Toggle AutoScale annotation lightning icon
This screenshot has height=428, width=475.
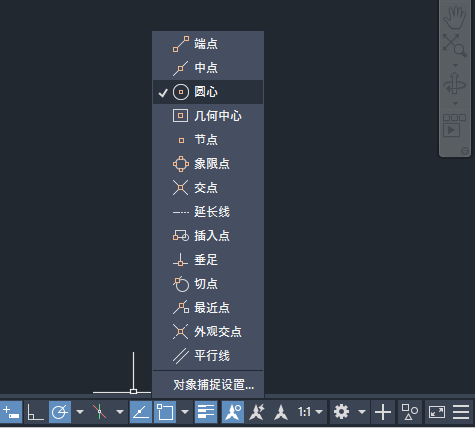pos(257,412)
